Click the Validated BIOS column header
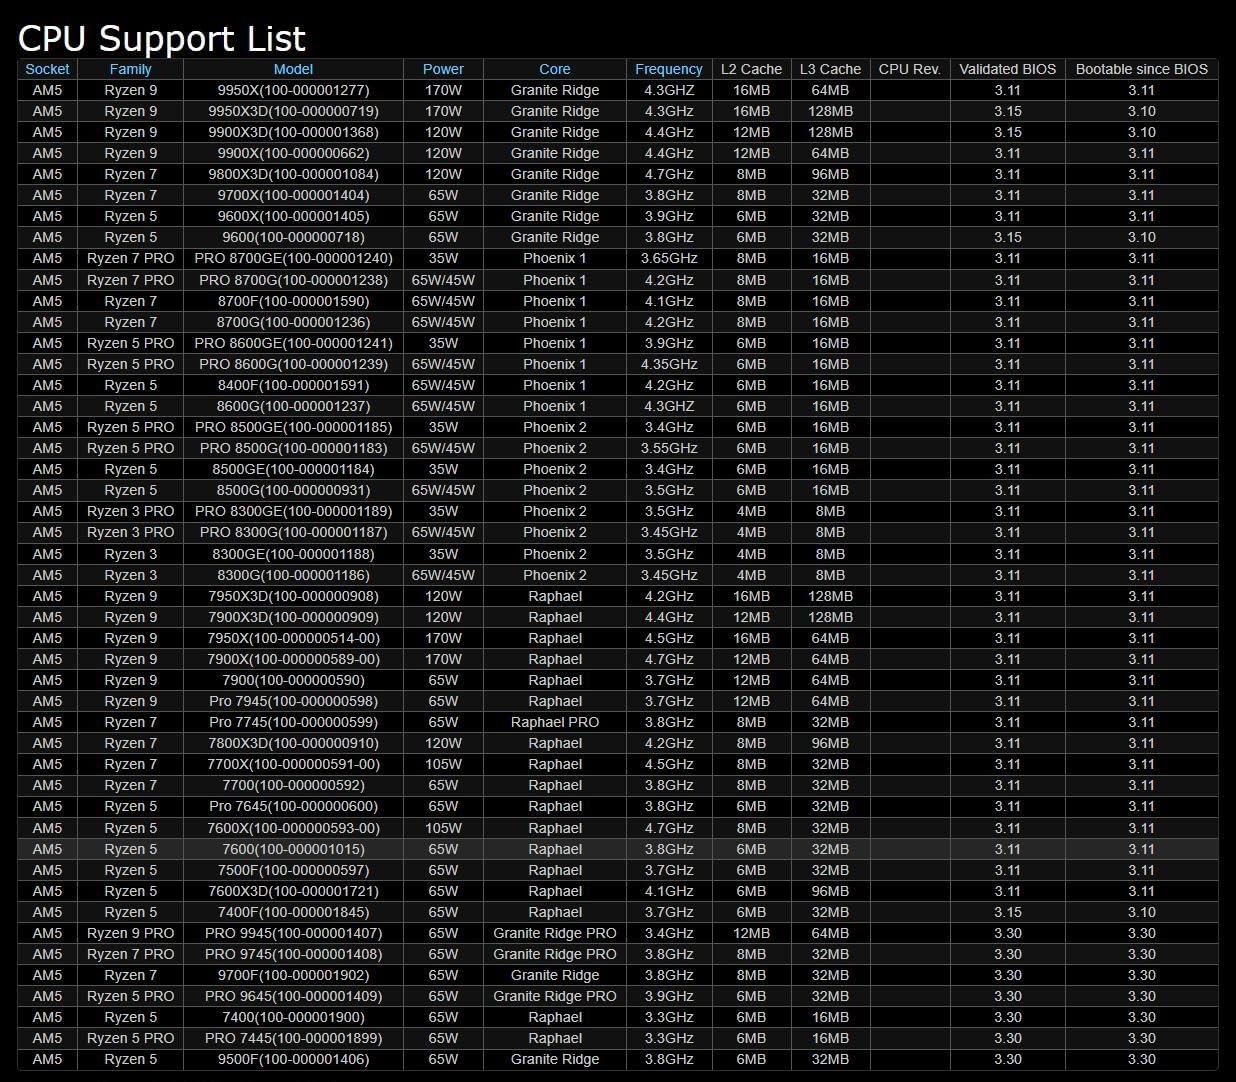This screenshot has height=1082, width=1236. click(1007, 69)
